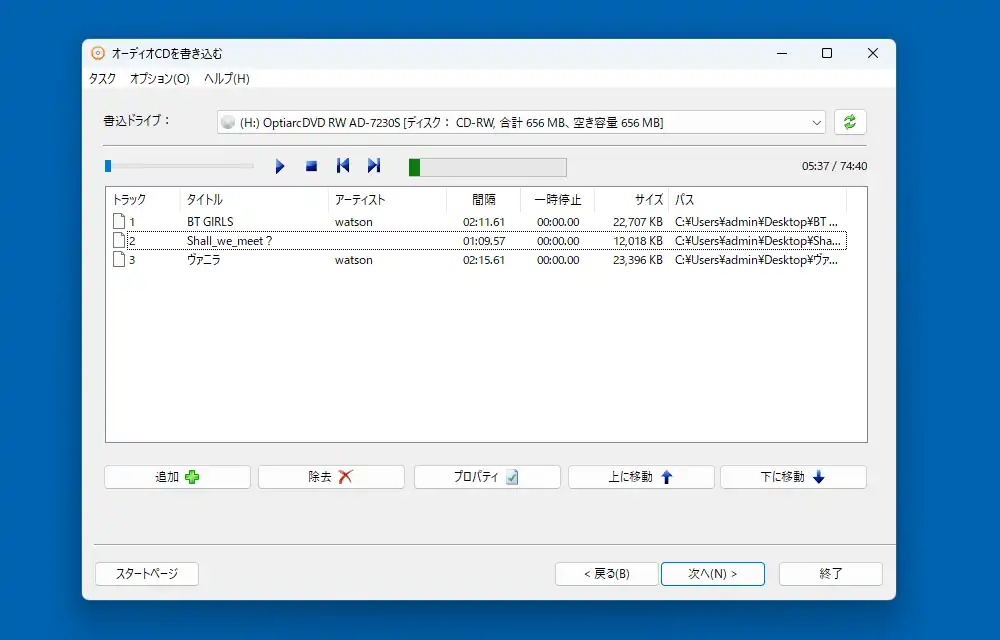1000x640 pixels.
Task: Click file icon of track 3 ヴァニラ
Action: tap(119, 260)
